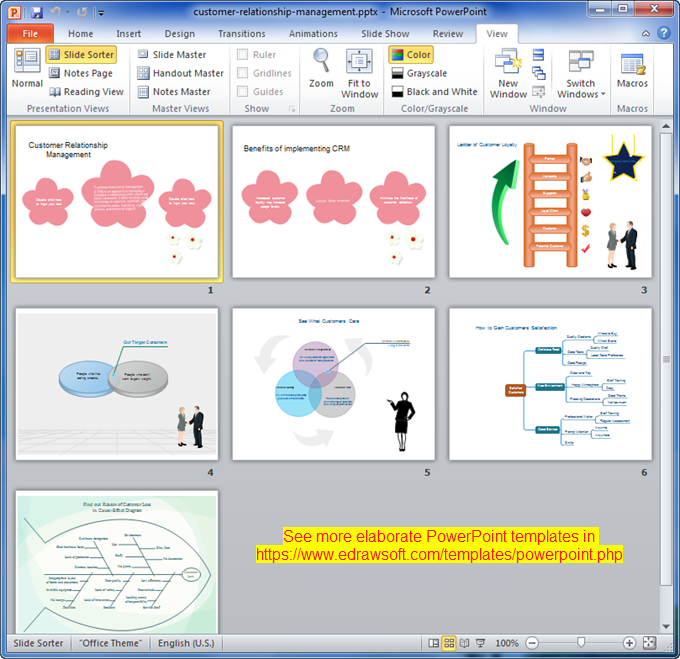Viewport: 680px width, 659px height.
Task: Open the Handout Master view
Action: click(180, 73)
